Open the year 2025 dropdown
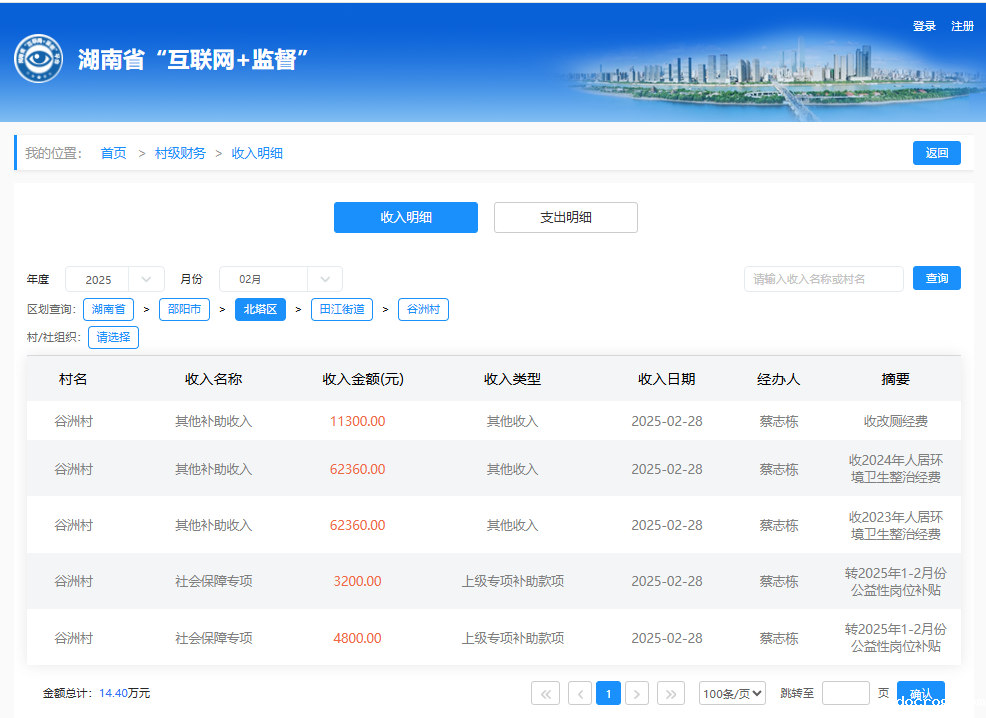The width and height of the screenshot is (986, 718). coord(114,280)
